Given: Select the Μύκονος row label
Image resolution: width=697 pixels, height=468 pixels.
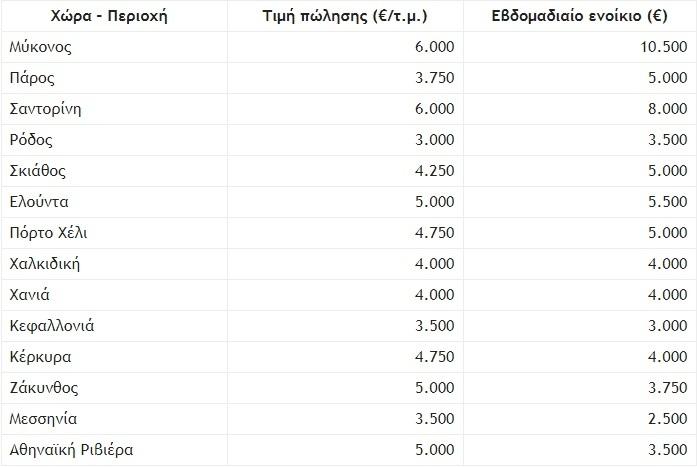Looking at the screenshot, I should tap(39, 47).
